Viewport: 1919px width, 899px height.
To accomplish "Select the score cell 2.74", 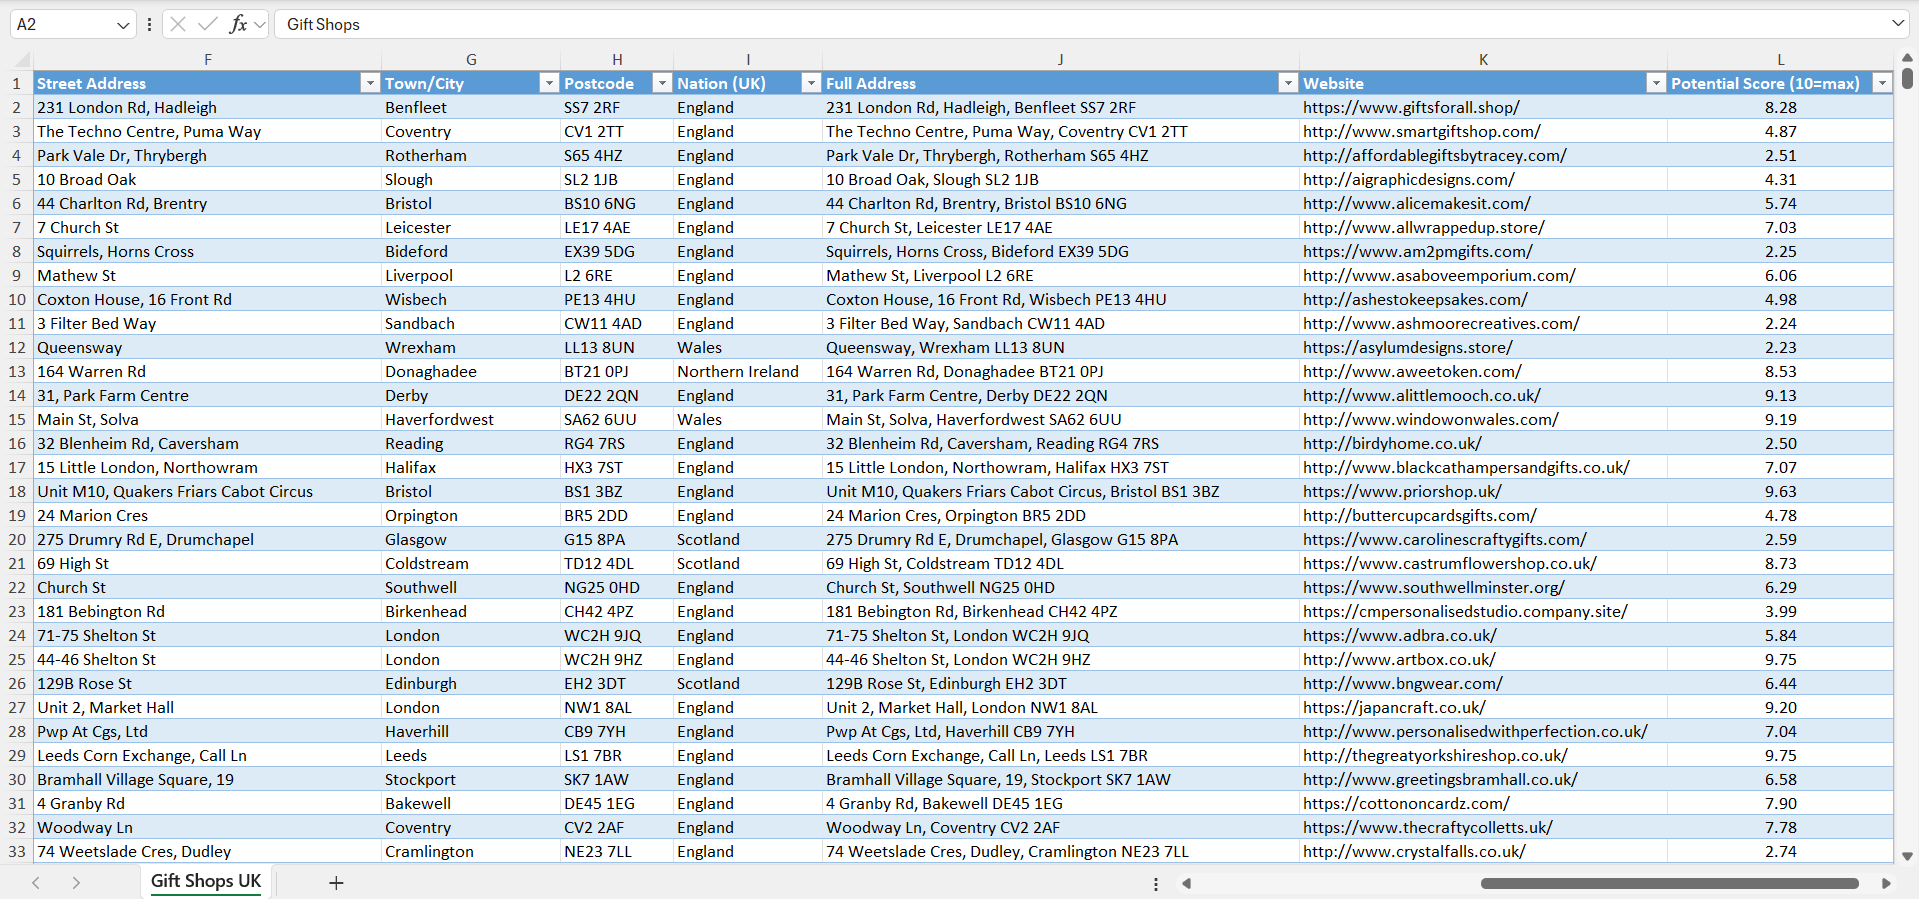I will (x=1780, y=851).
